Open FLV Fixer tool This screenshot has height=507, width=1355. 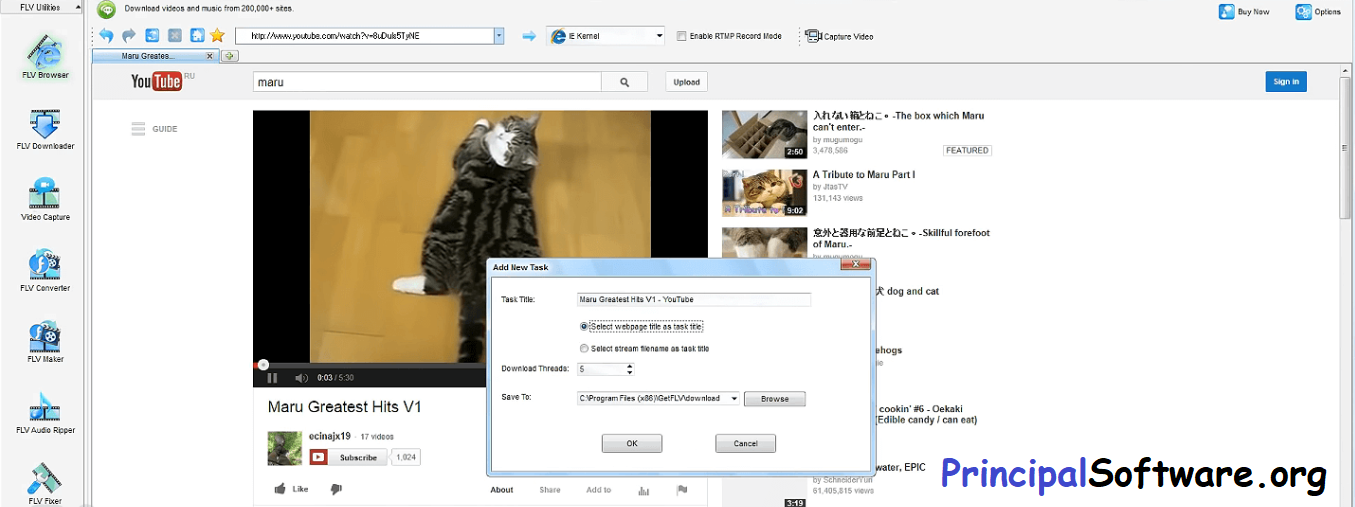[45, 483]
